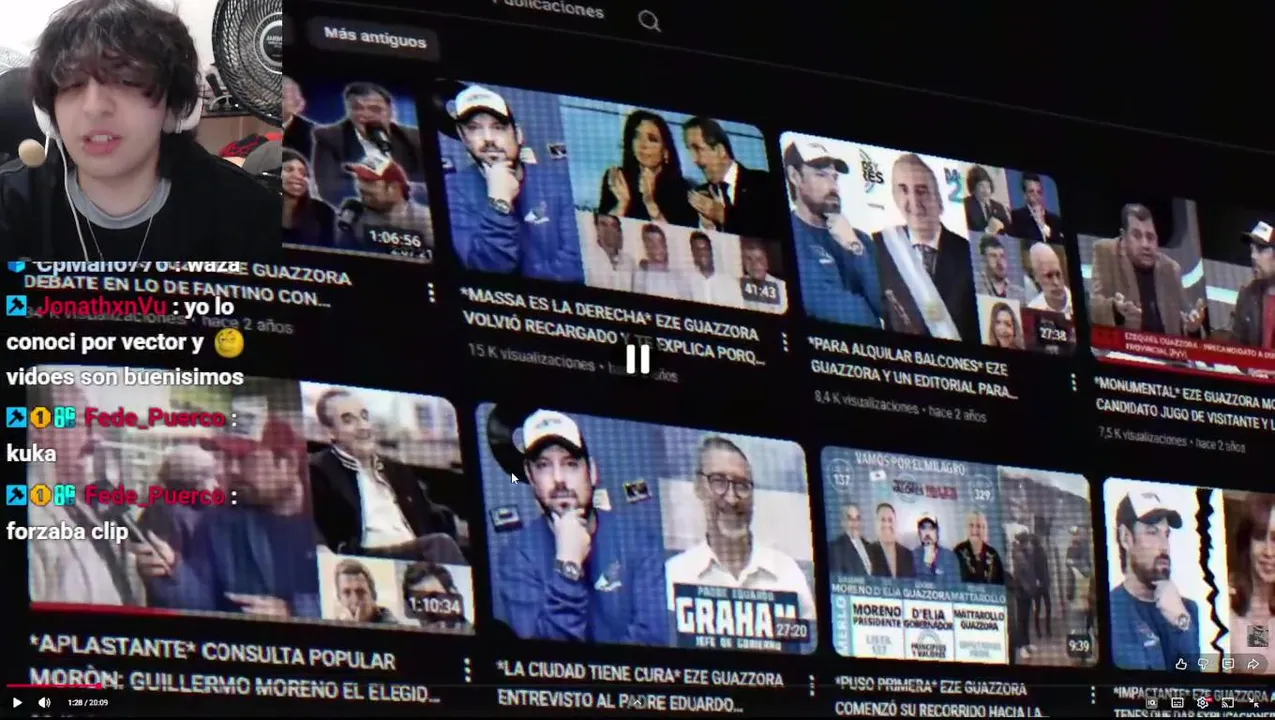The image size is (1275, 720).
Task: Click the '*LA CIUDAD TIENE CURA*' video title
Action: click(641, 685)
